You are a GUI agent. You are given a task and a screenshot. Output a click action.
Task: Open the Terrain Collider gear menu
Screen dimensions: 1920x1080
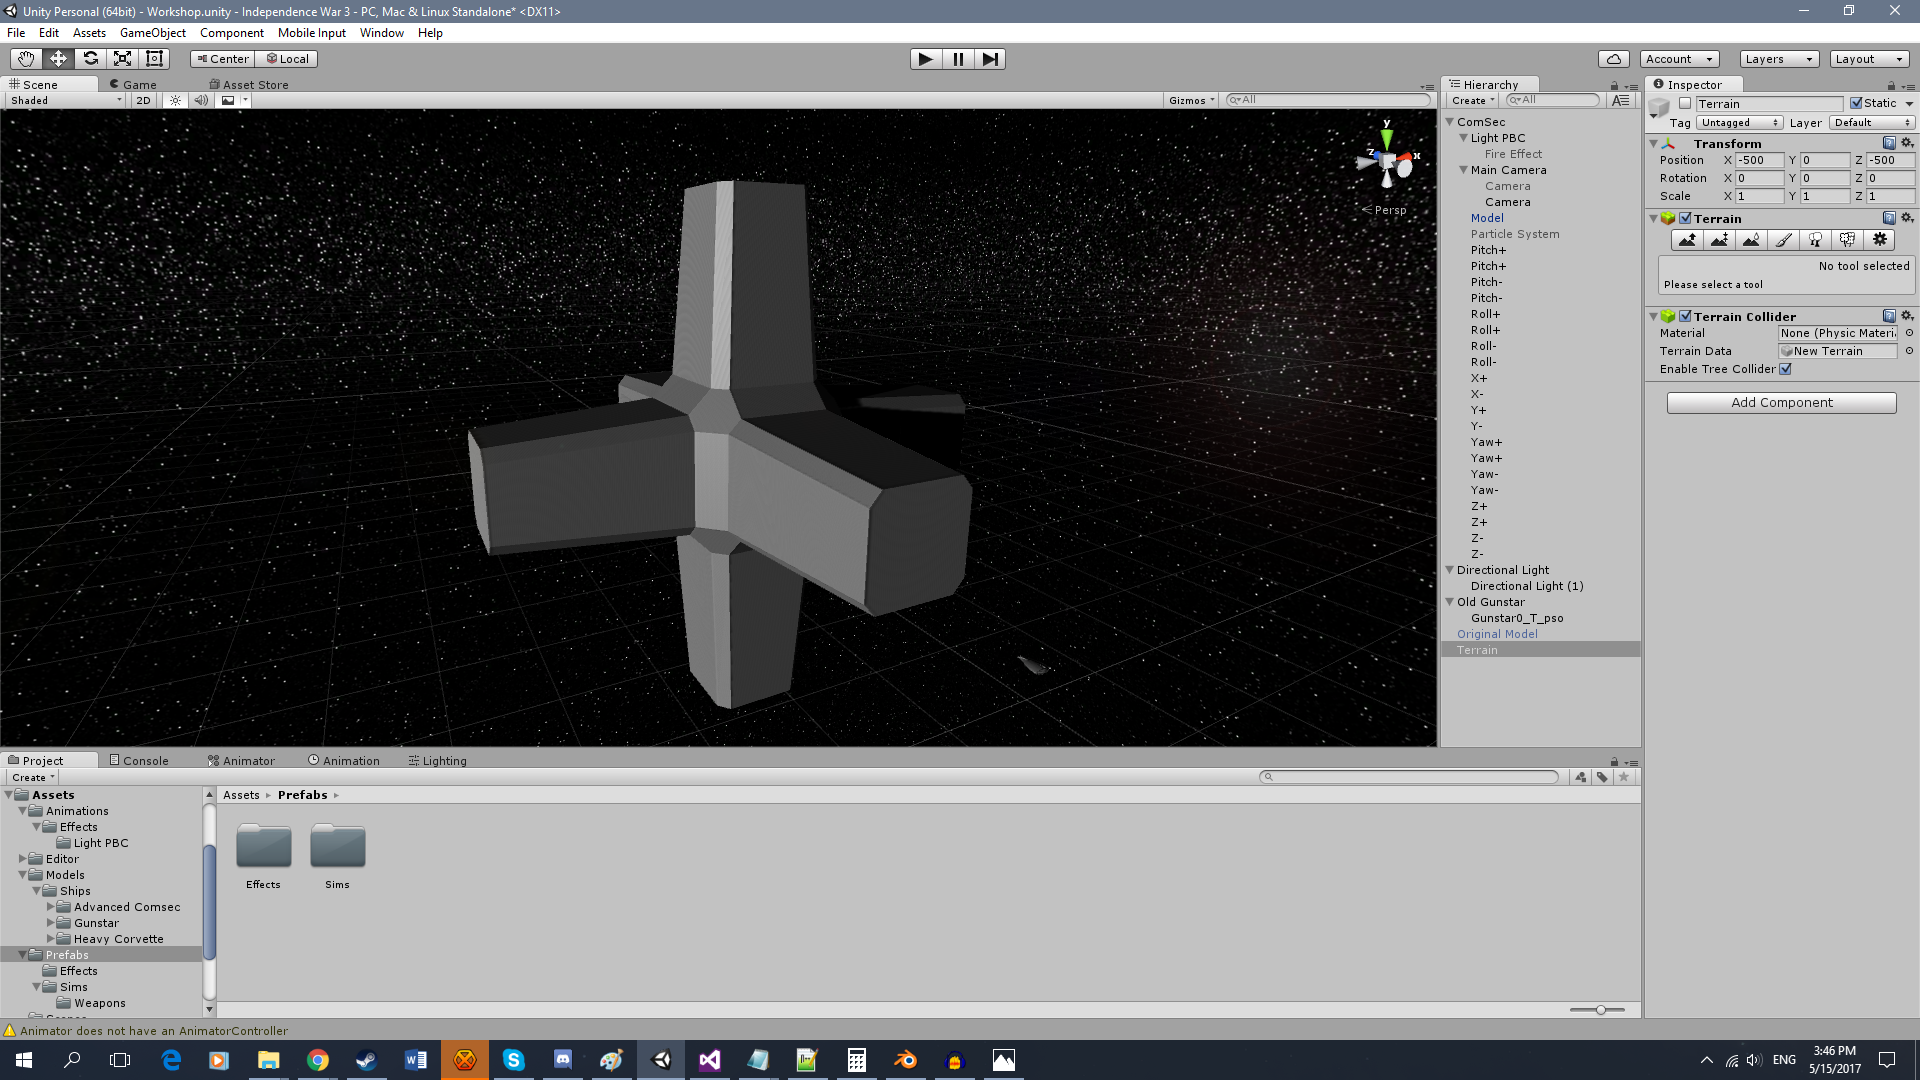(x=1907, y=316)
